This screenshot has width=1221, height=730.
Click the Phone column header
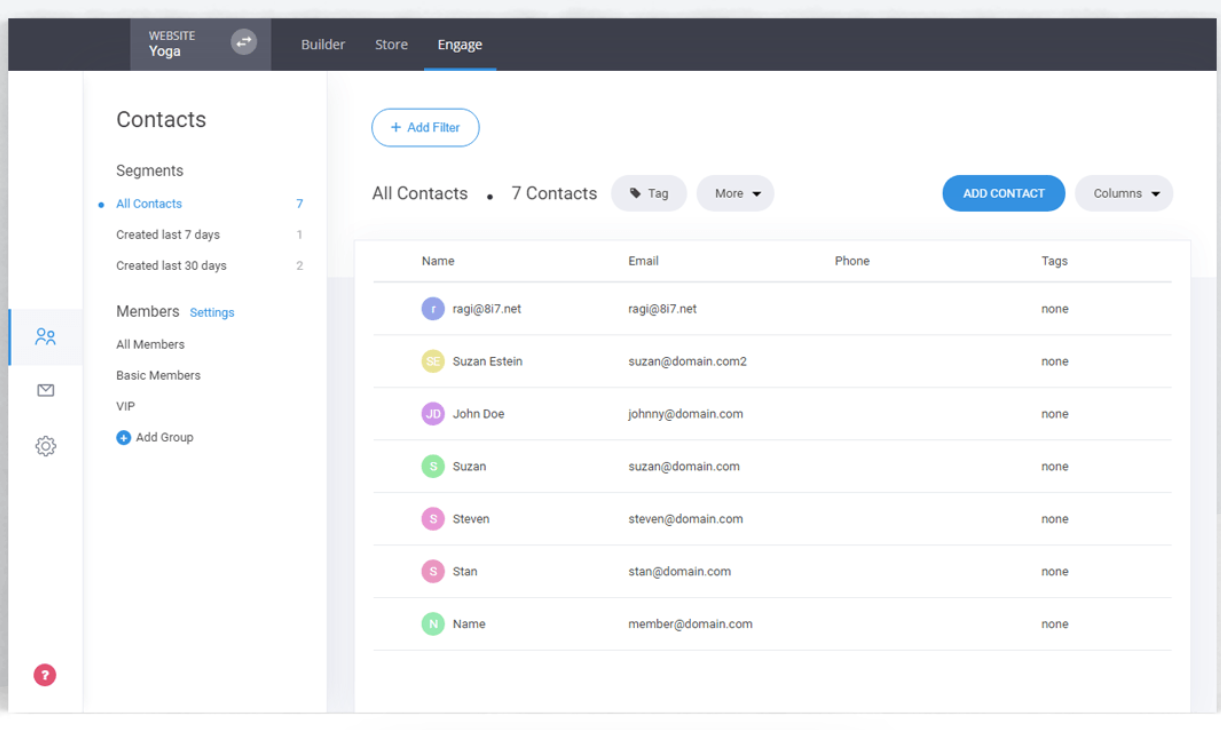point(852,261)
